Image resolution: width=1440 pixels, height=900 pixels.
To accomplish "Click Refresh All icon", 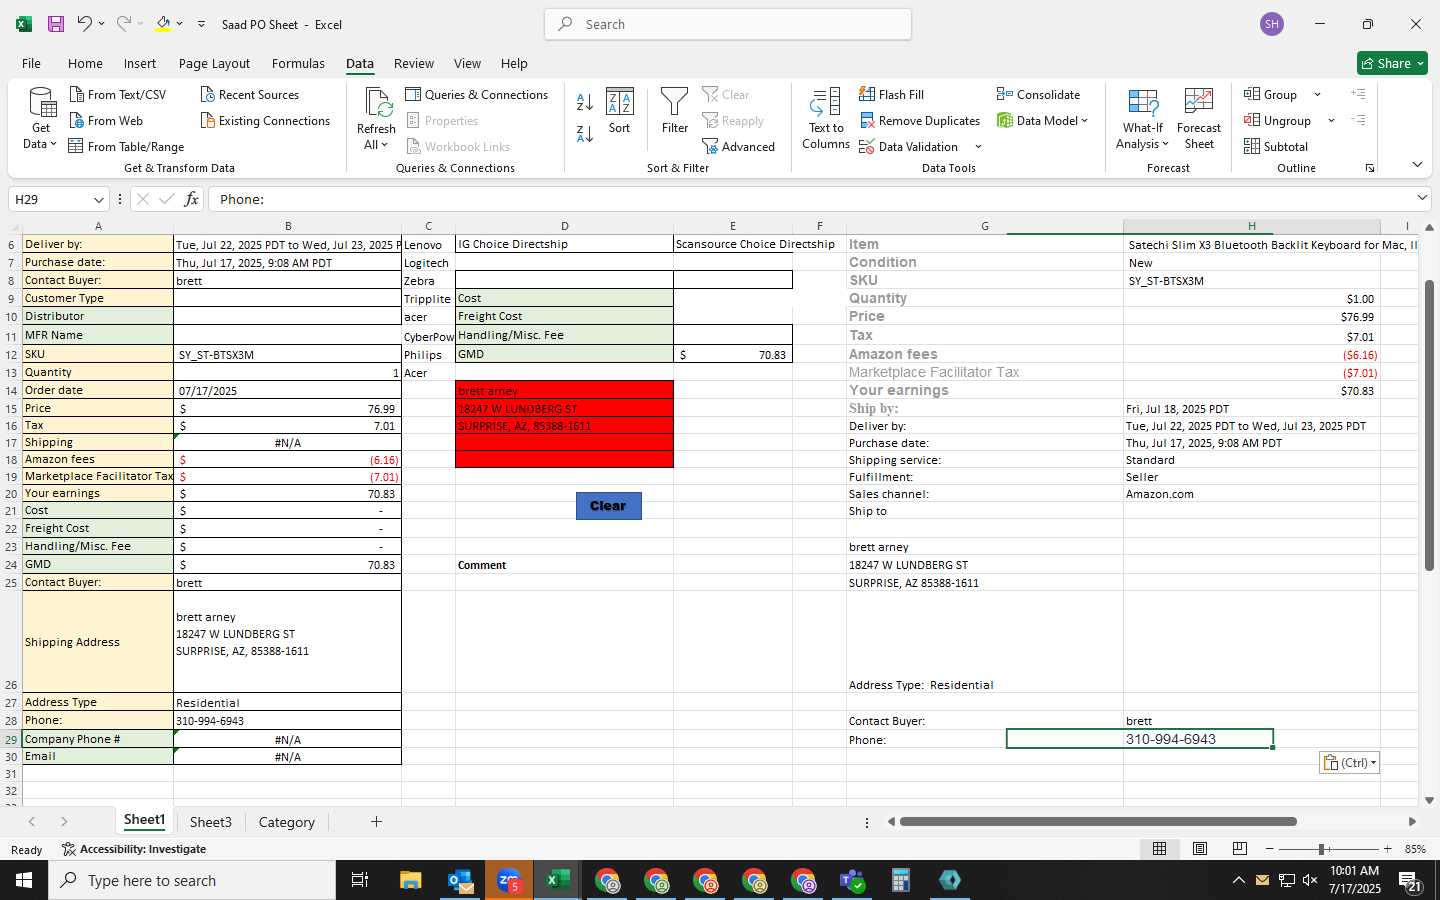I will coord(377,102).
